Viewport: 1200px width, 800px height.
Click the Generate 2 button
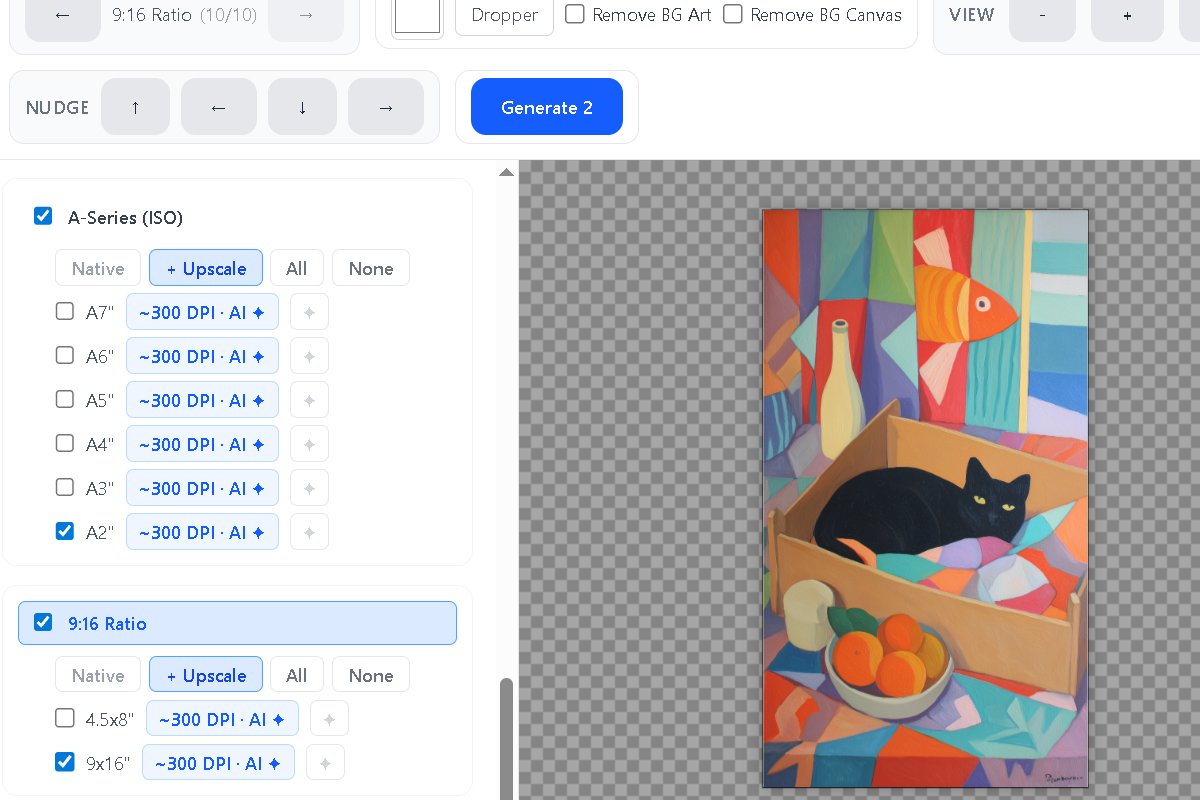[547, 107]
